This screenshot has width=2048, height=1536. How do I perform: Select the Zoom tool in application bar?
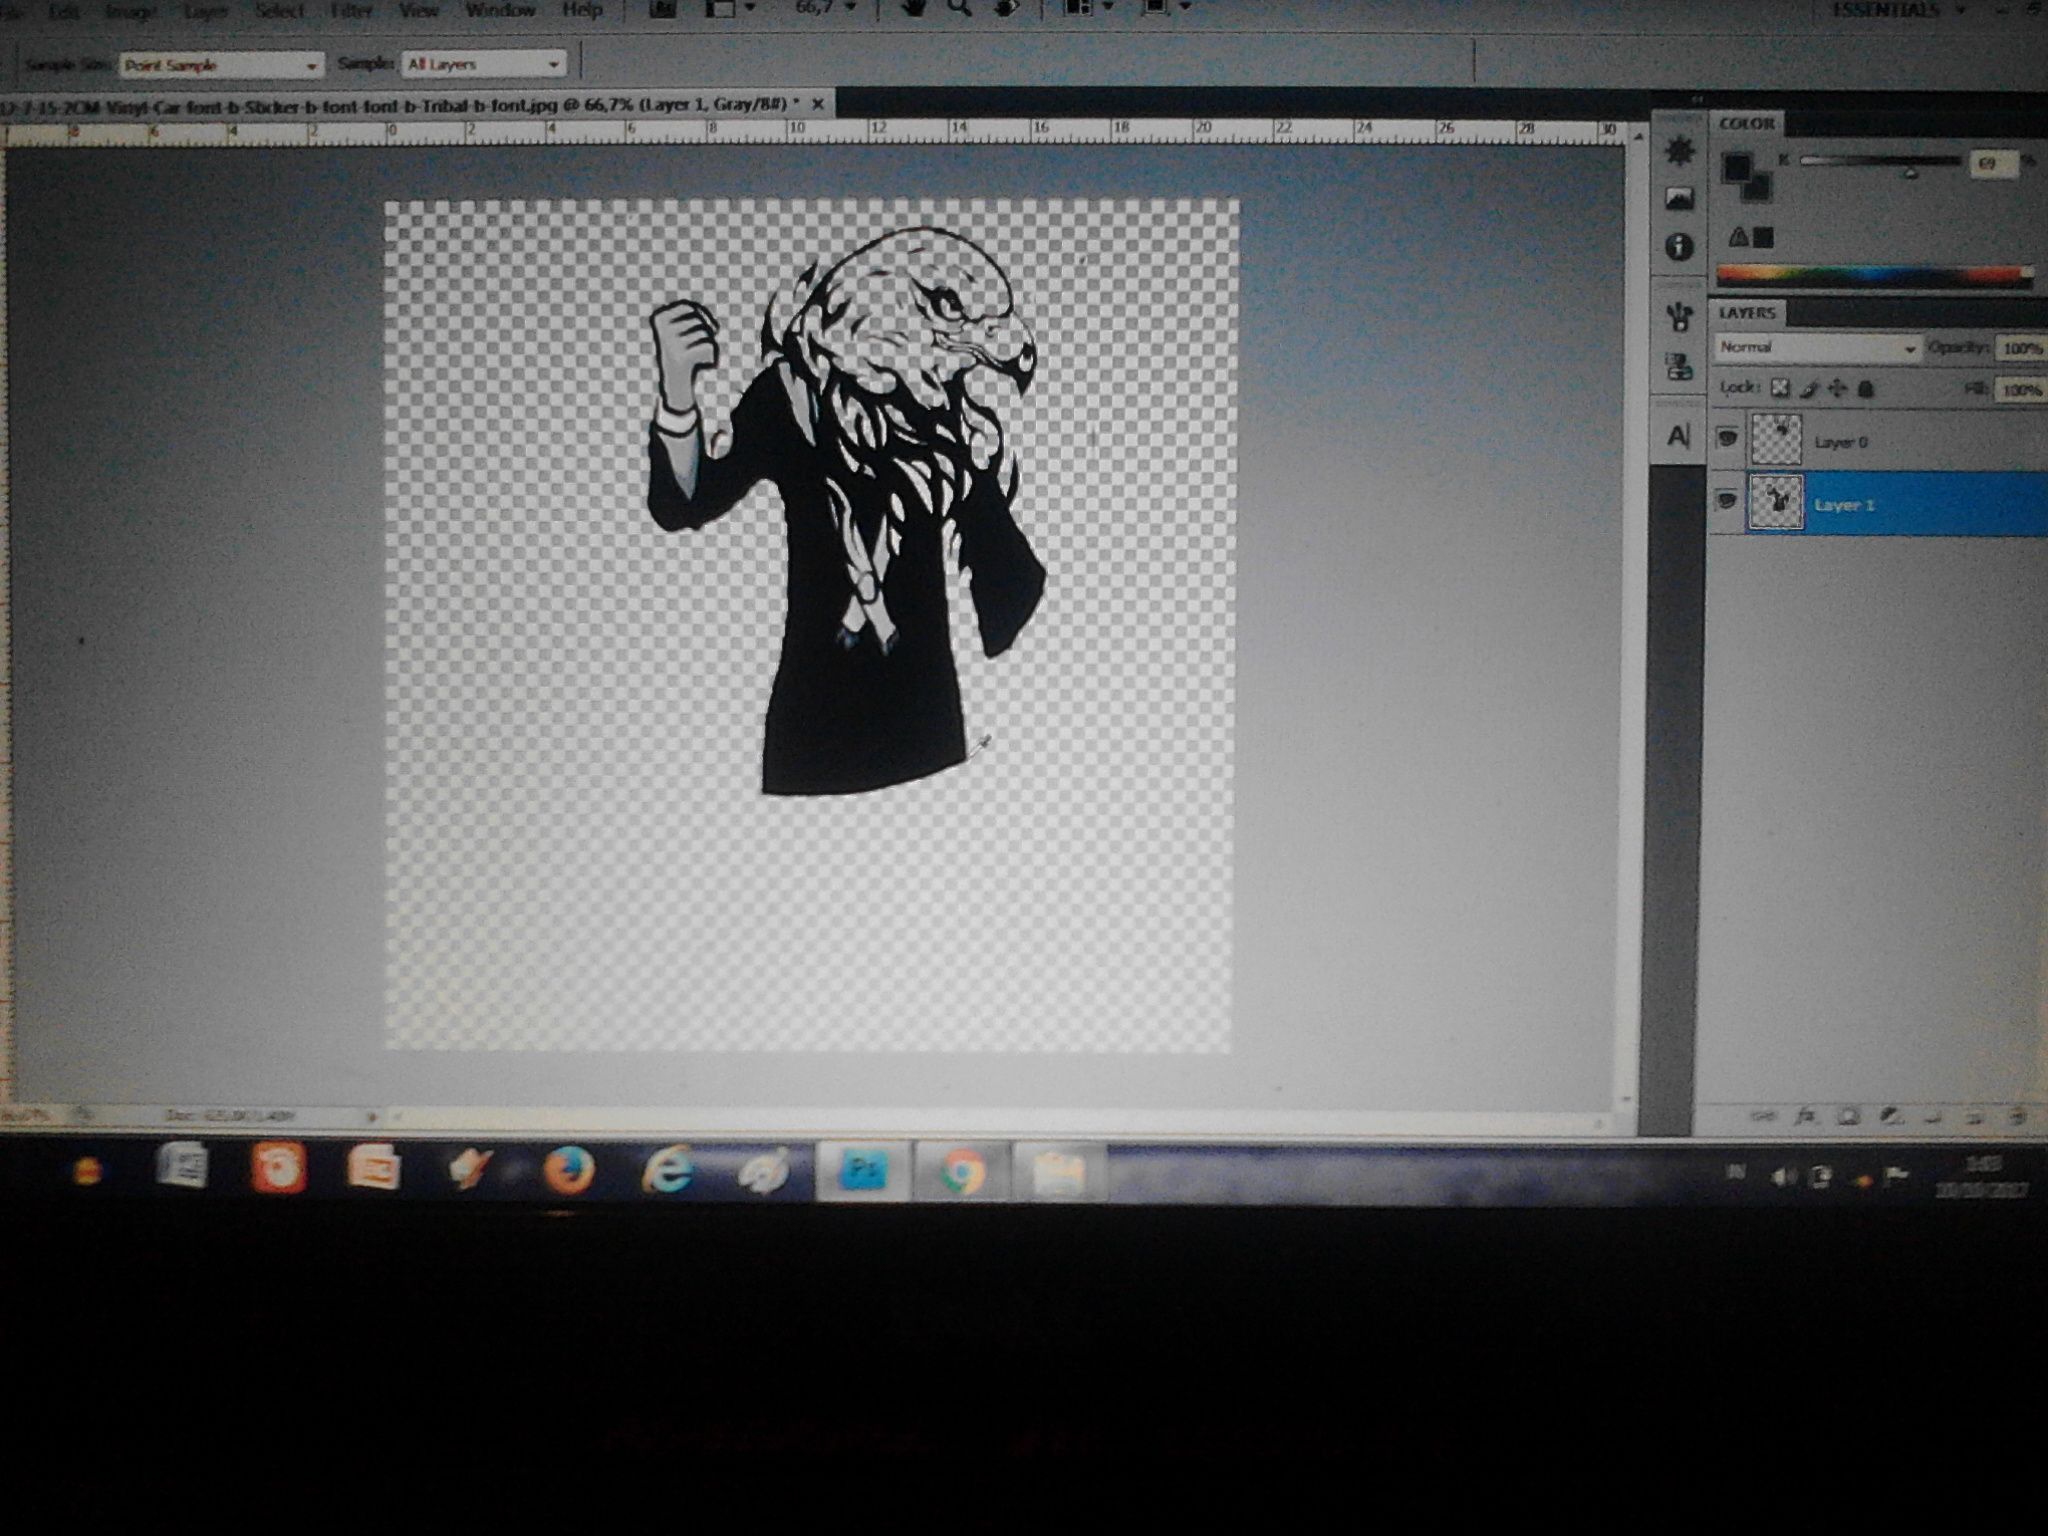[959, 8]
